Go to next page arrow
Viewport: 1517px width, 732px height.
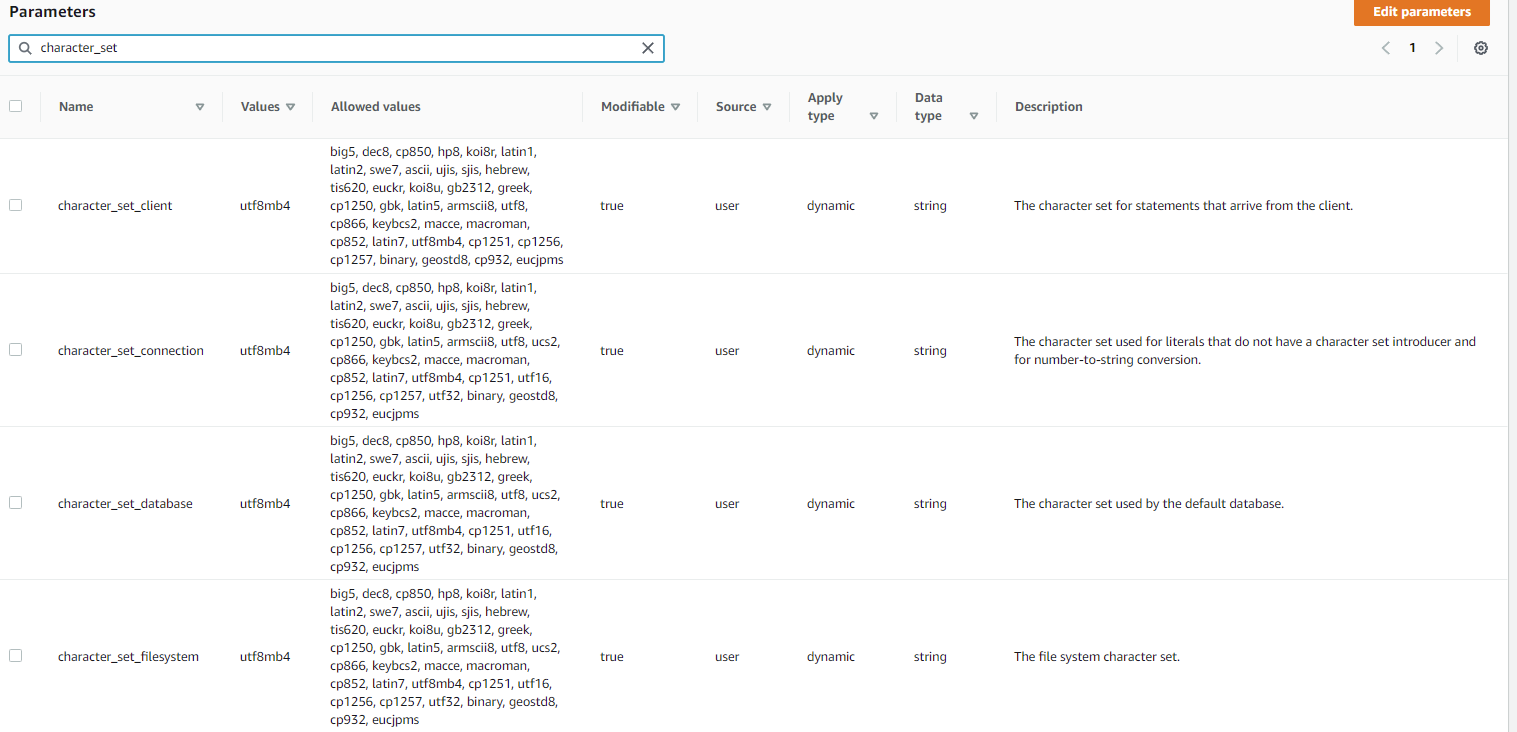point(1439,48)
